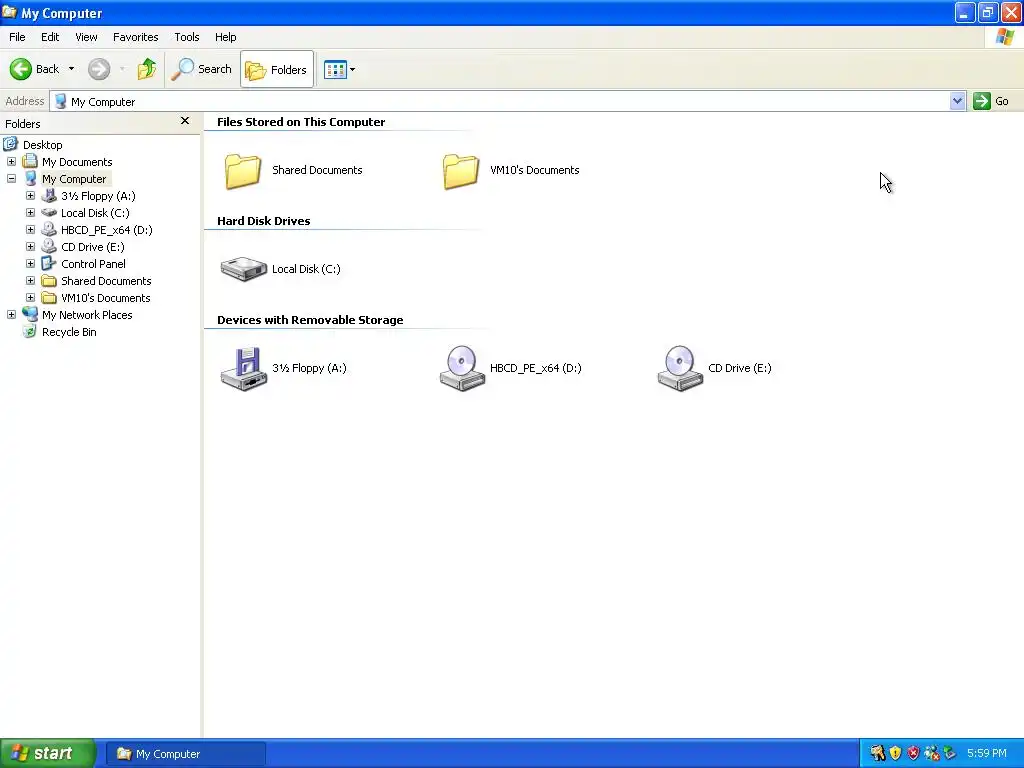Open the File menu
Viewport: 1024px width, 768px height.
[18, 37]
